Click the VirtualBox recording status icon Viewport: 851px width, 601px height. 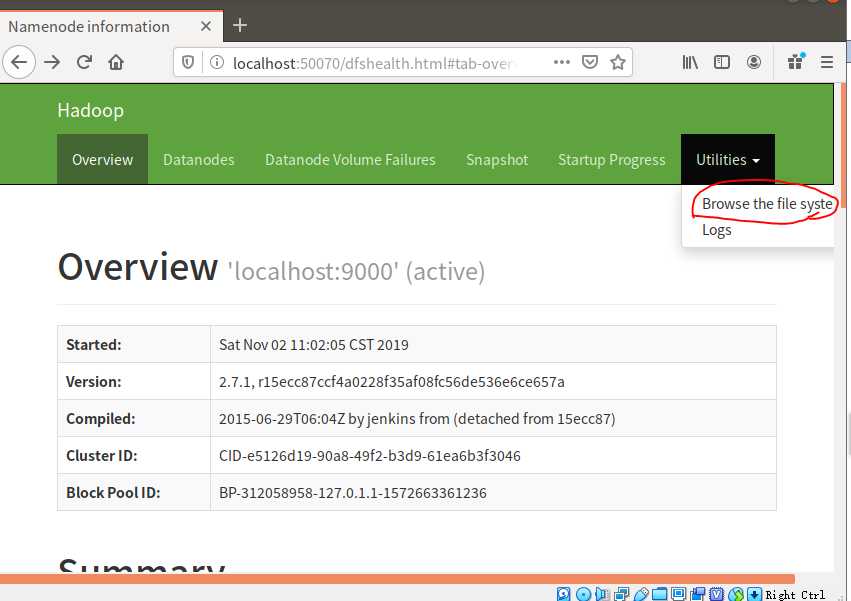(x=698, y=594)
